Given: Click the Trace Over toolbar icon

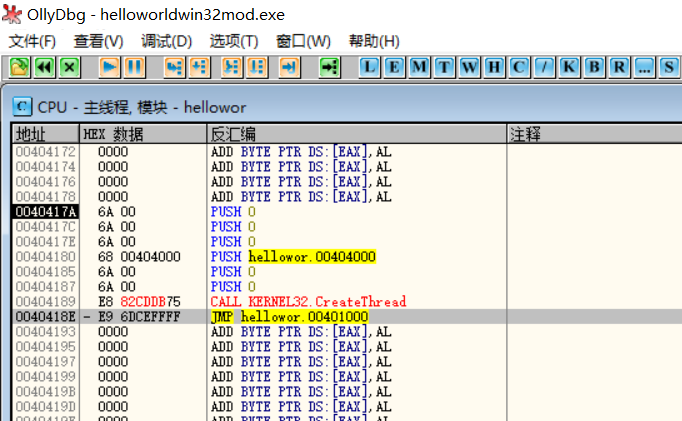Looking at the screenshot, I should tap(257, 67).
